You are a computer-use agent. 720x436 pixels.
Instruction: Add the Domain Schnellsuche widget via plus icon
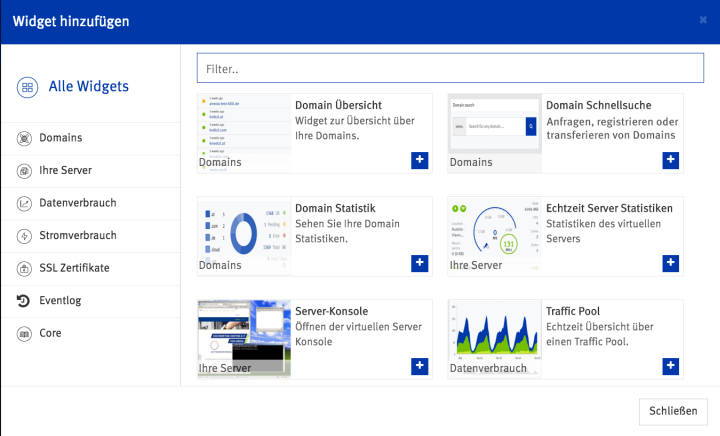coord(670,160)
